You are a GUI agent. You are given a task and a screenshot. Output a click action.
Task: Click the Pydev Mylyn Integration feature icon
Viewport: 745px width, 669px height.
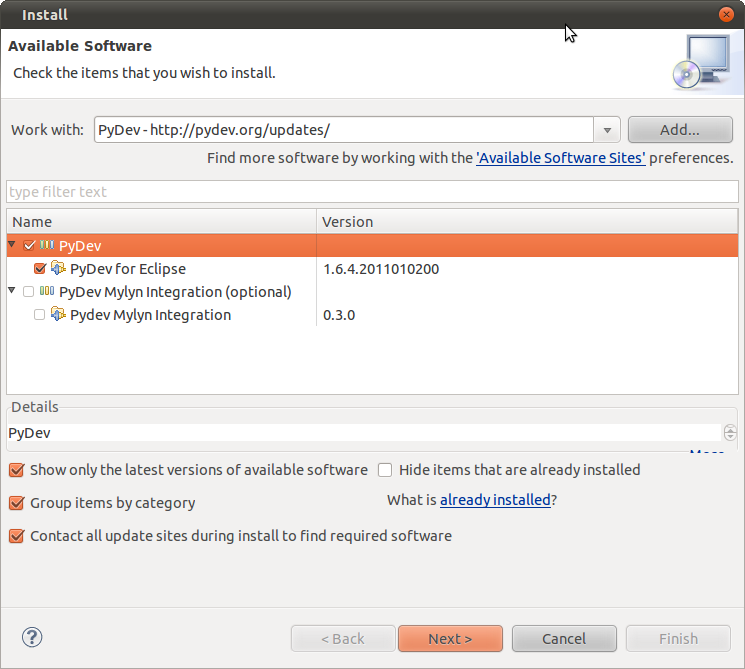point(58,314)
